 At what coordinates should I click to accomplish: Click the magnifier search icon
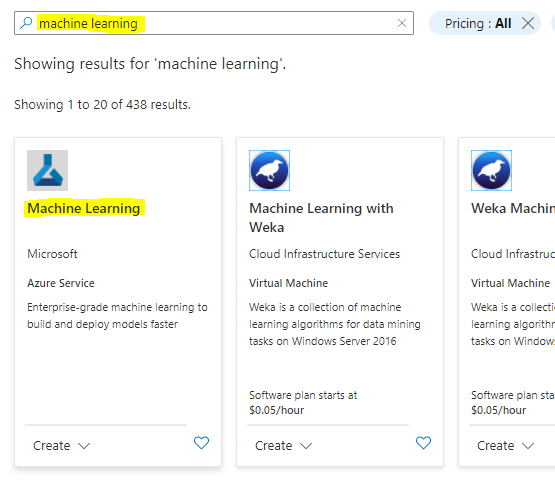coord(26,23)
